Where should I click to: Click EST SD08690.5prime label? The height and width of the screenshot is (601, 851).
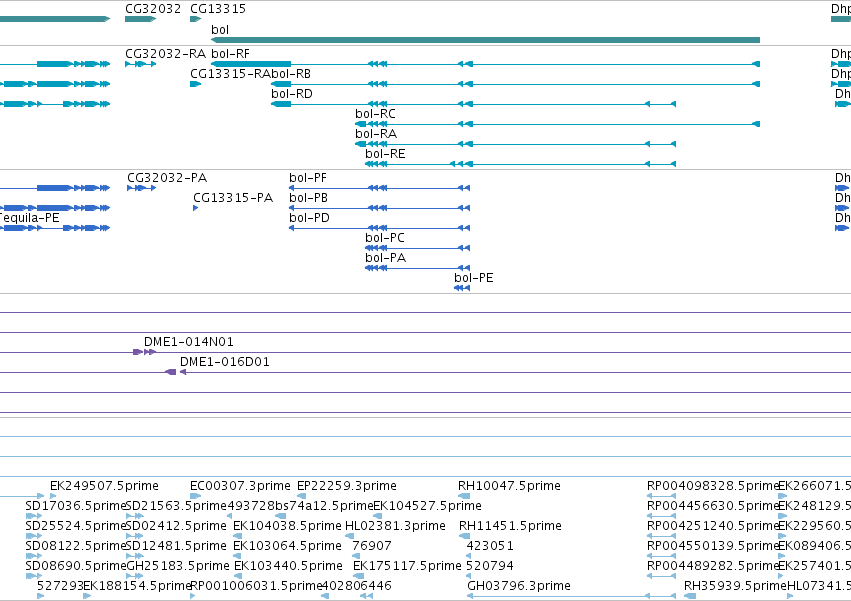pyautogui.click(x=76, y=566)
